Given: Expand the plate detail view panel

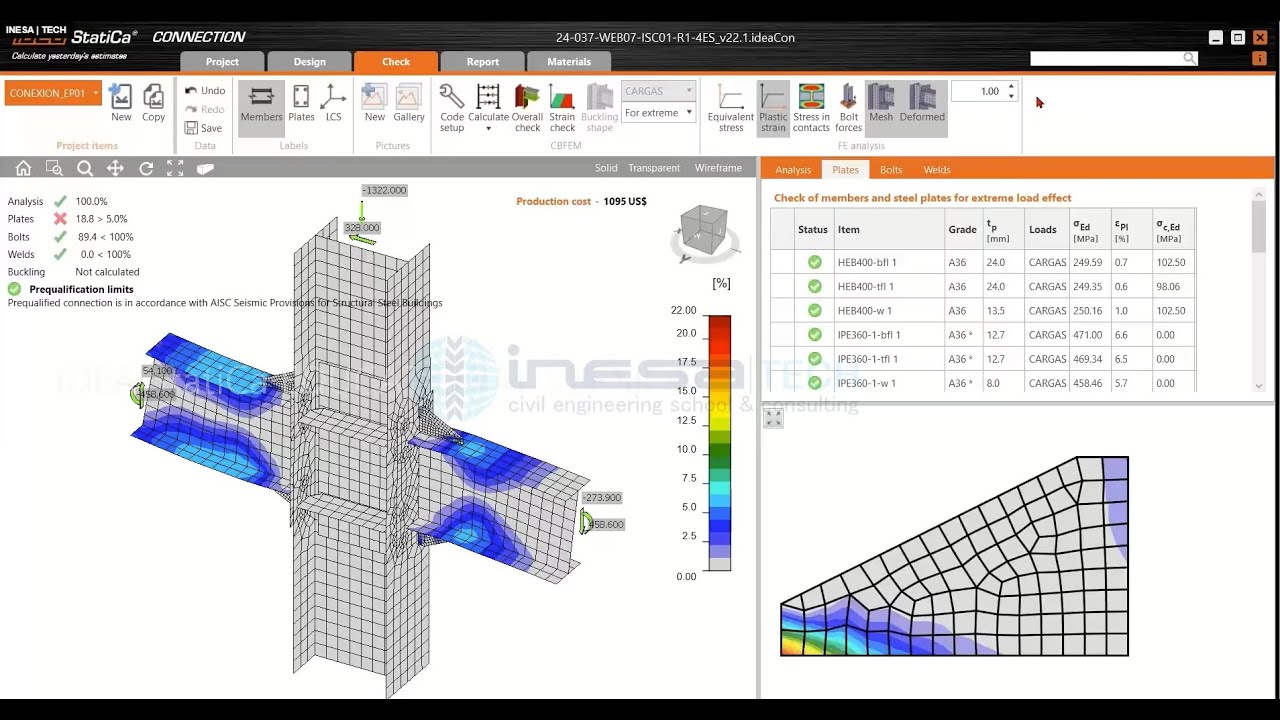Looking at the screenshot, I should (773, 419).
